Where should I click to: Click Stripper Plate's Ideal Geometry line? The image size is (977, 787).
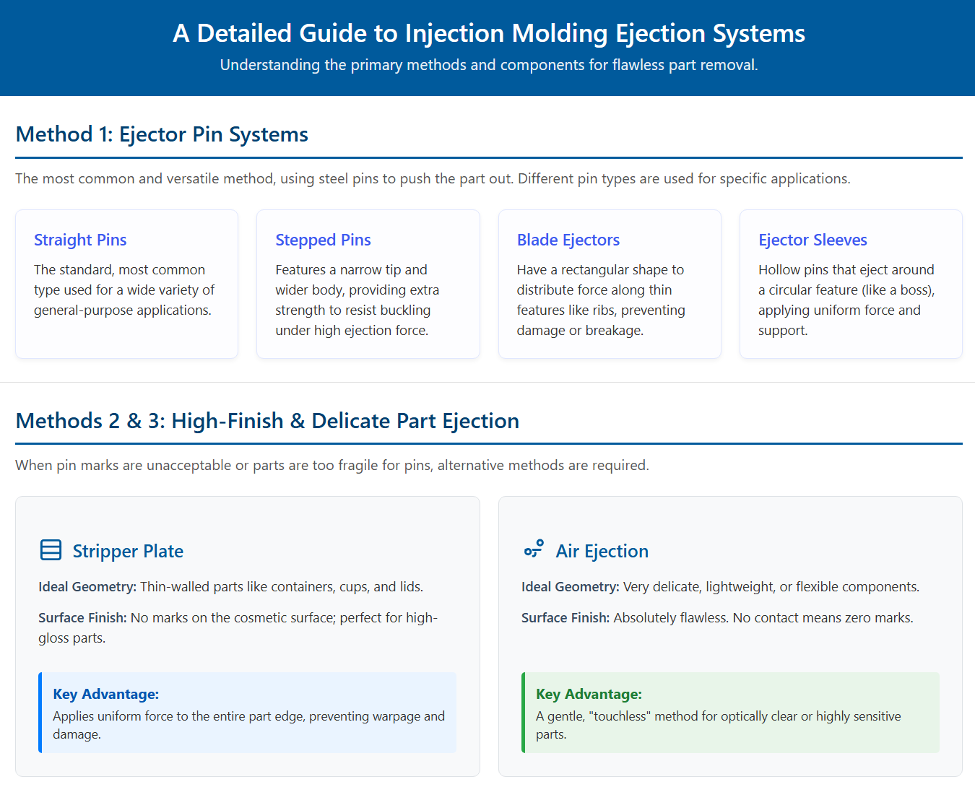(231, 586)
